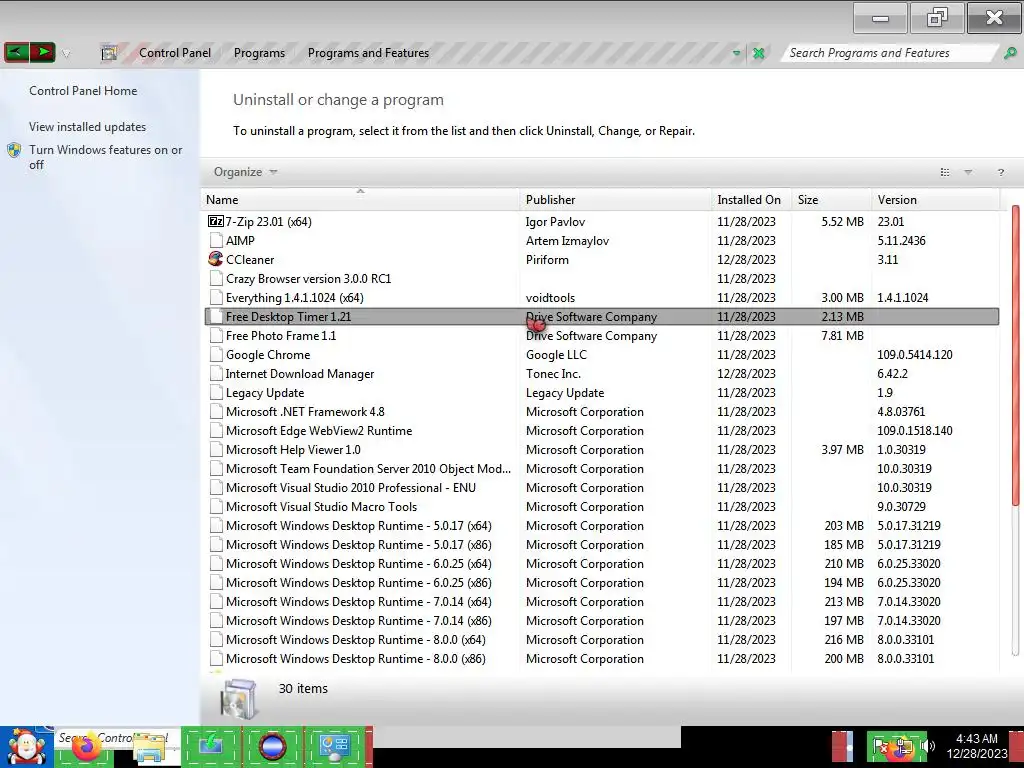Select Desktop Runtime 6.0.25 (x86) row
The image size is (1024, 768).
coord(601,583)
